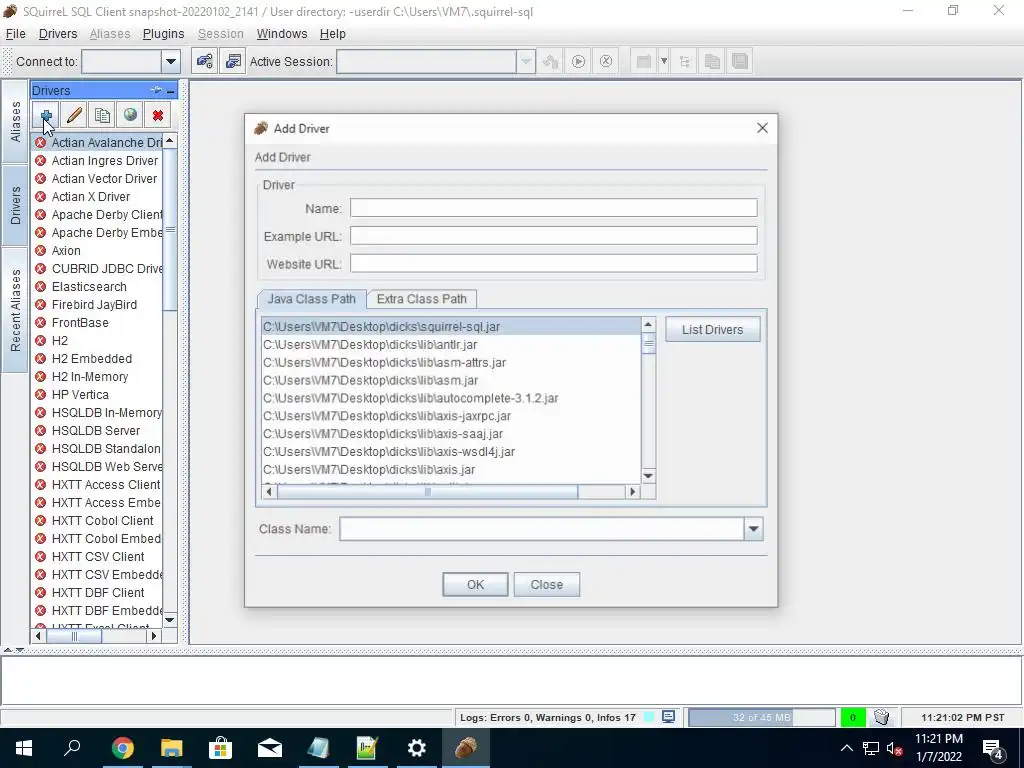
Task: Open the Drivers menu
Action: pos(57,34)
